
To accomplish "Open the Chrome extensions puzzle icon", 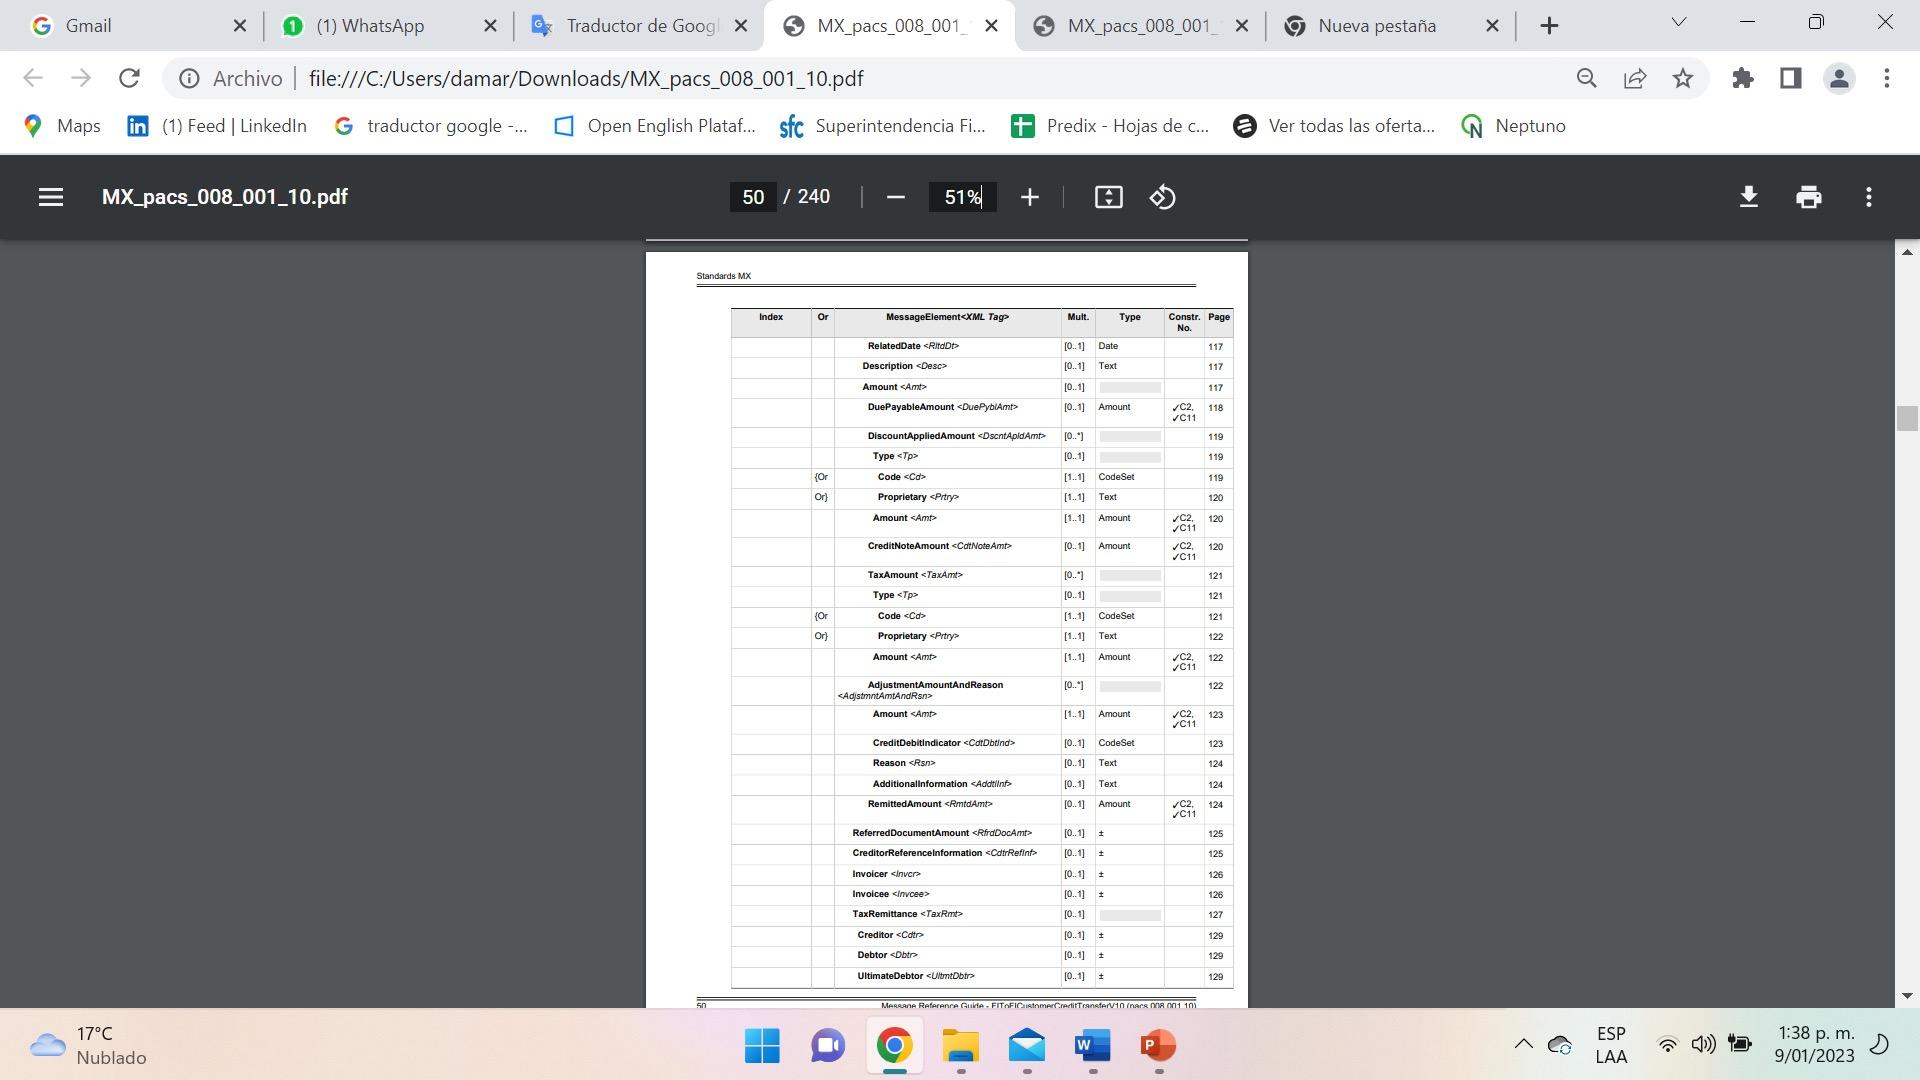I will point(1743,78).
